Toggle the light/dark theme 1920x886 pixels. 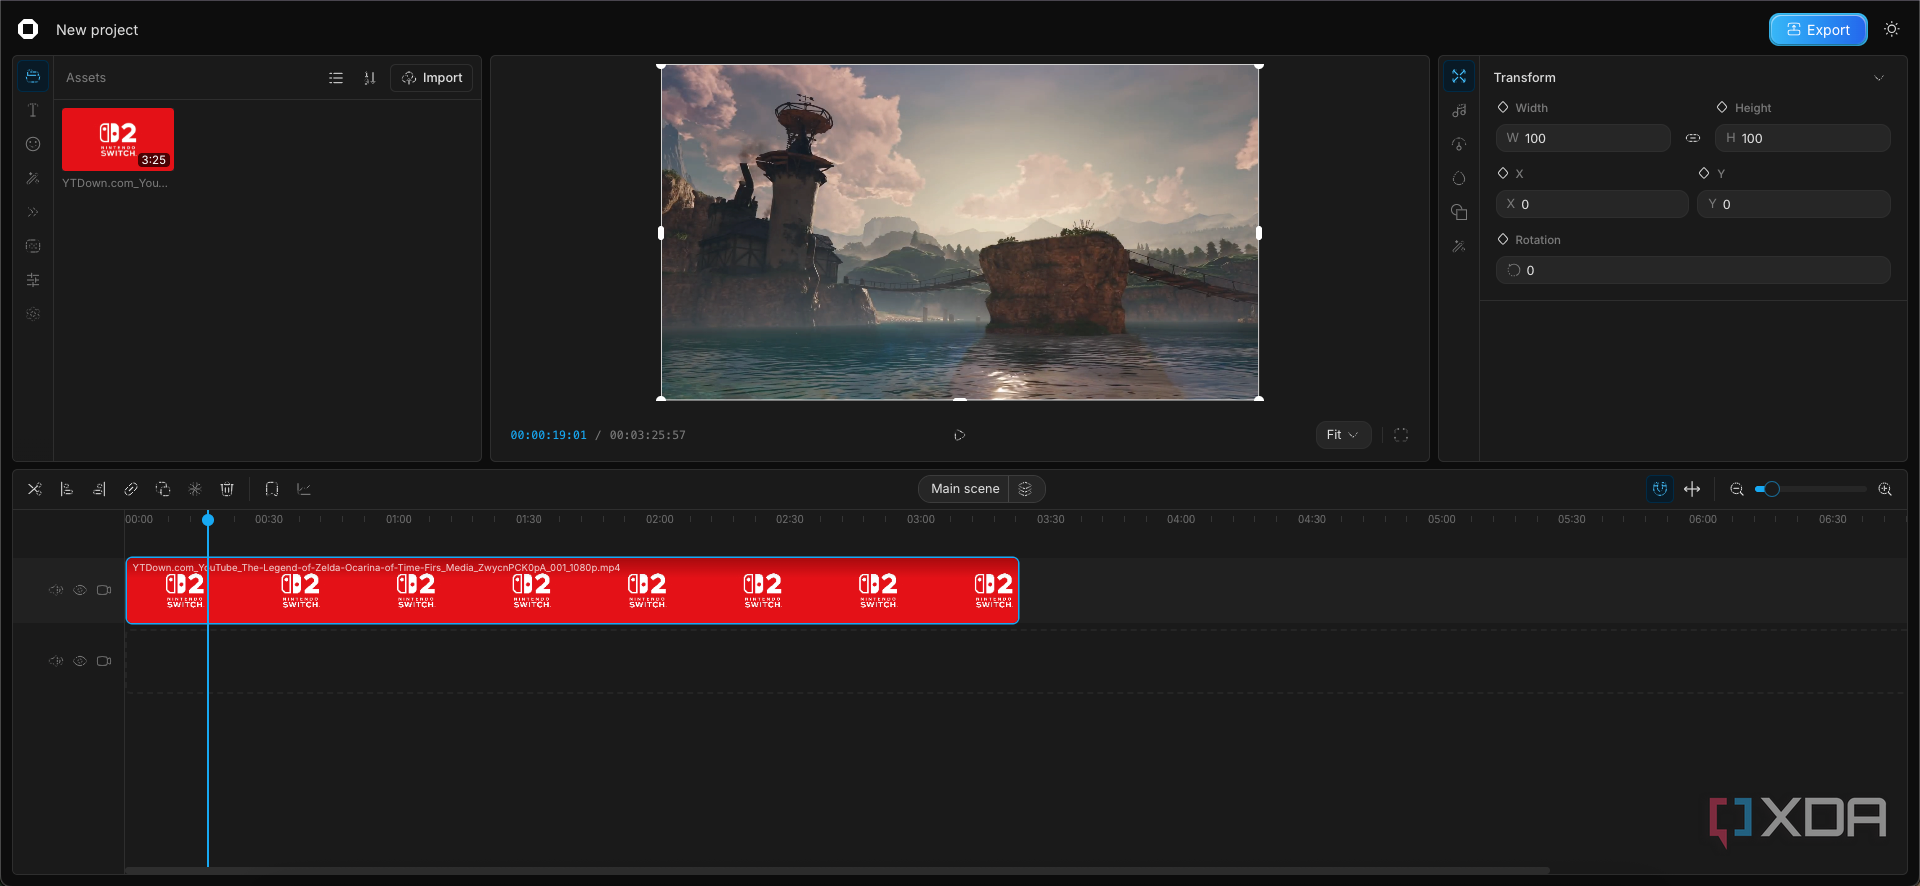point(1892,29)
